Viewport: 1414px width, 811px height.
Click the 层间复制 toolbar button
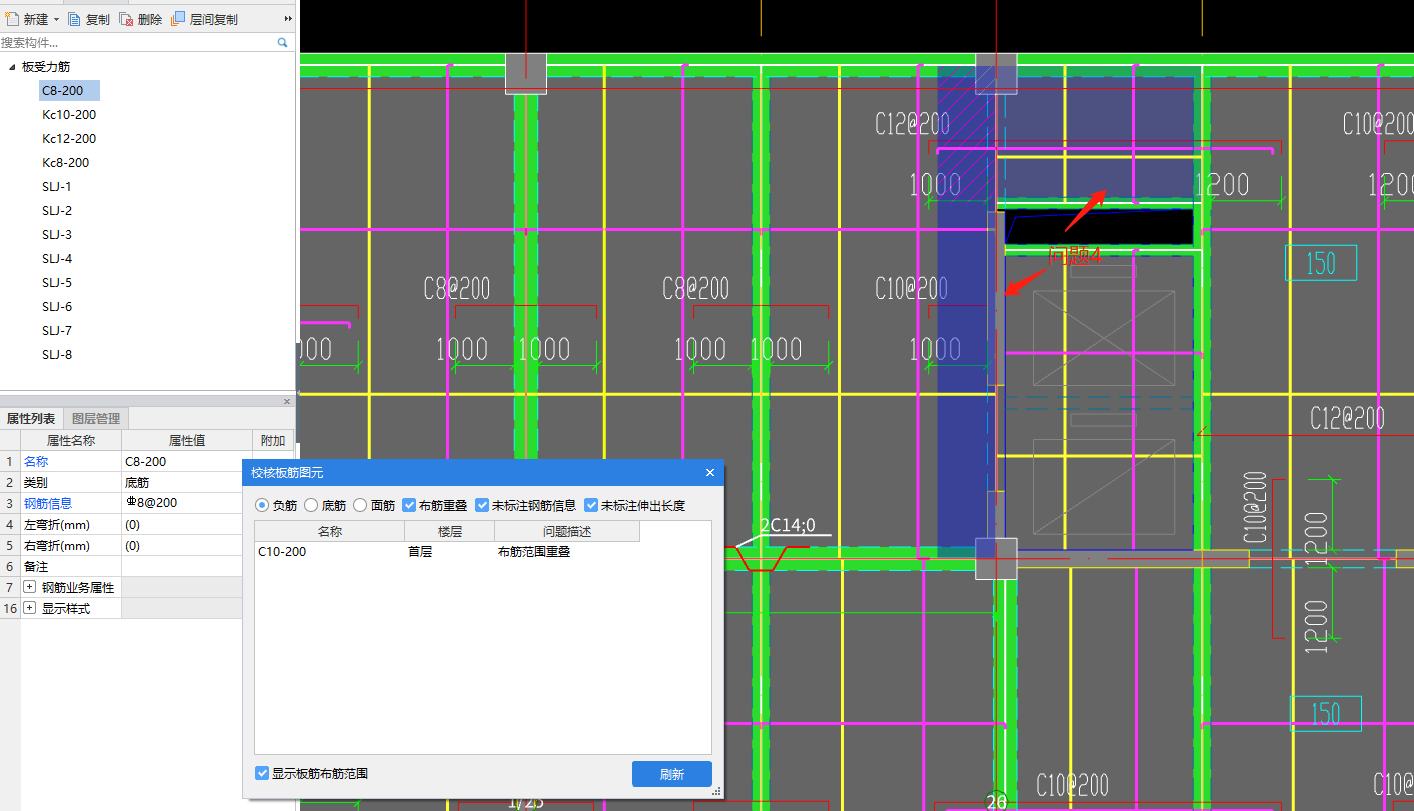click(205, 19)
